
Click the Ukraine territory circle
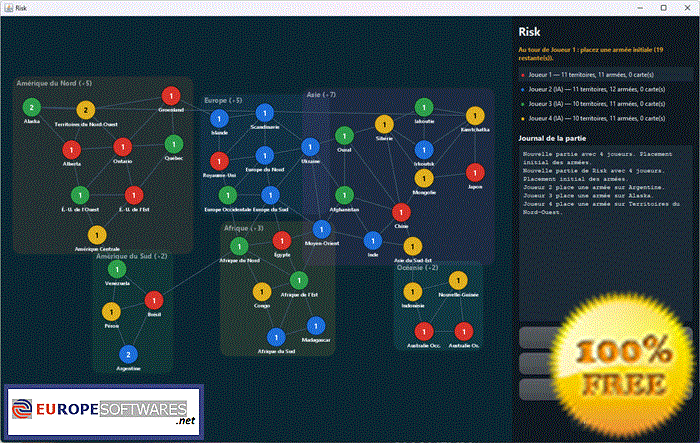pyautogui.click(x=310, y=147)
